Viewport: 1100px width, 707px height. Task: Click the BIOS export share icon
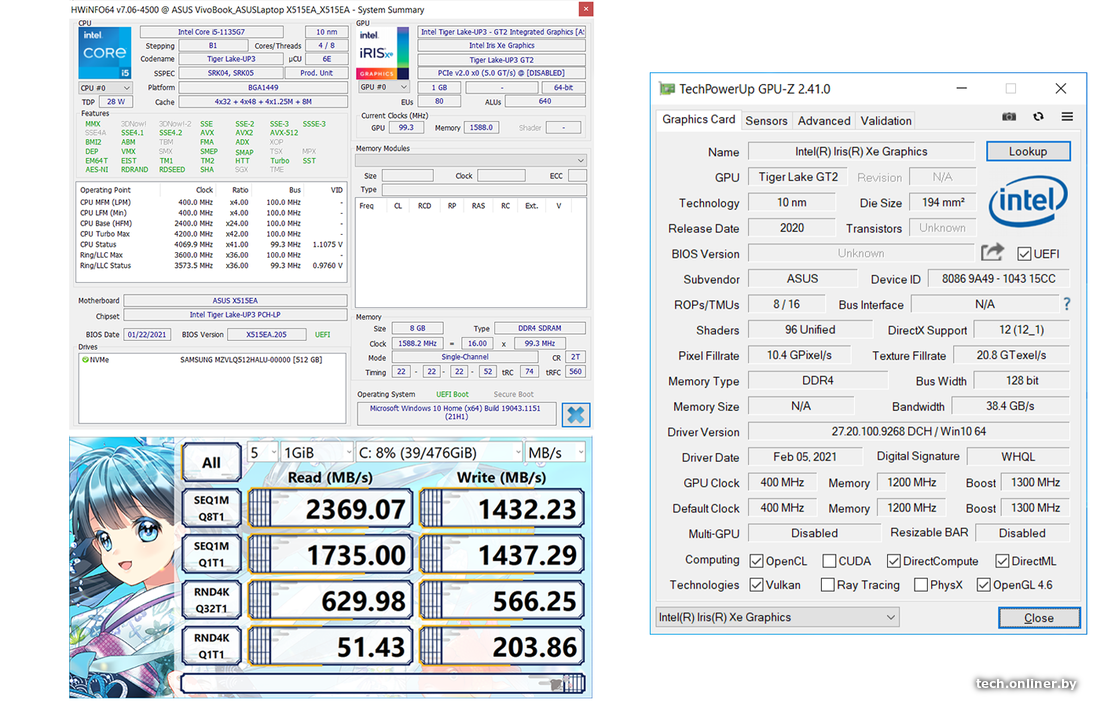pyautogui.click(x=992, y=253)
